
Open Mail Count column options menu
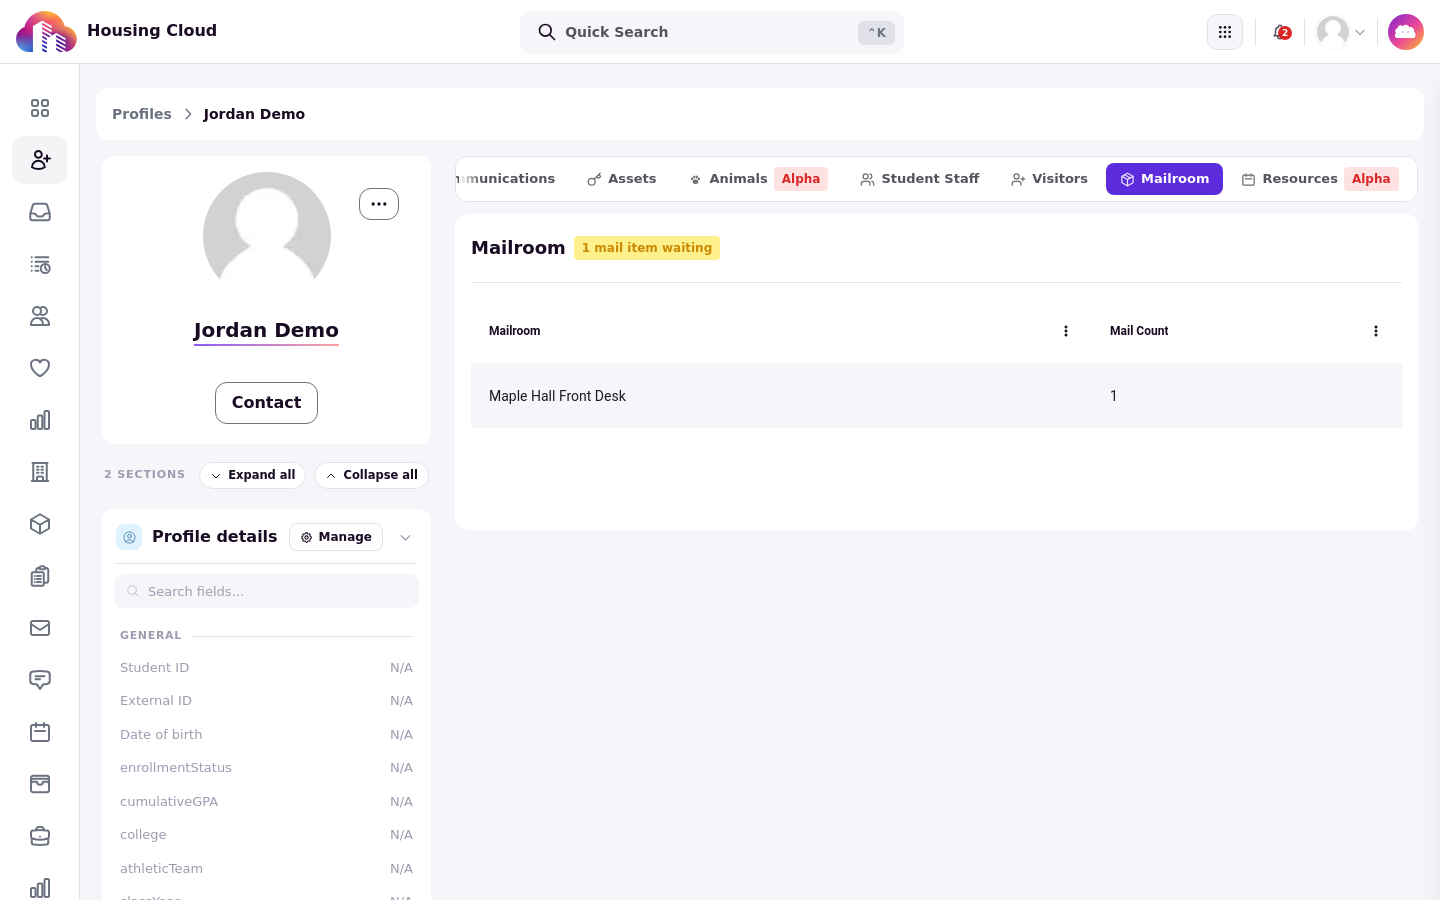1376,331
